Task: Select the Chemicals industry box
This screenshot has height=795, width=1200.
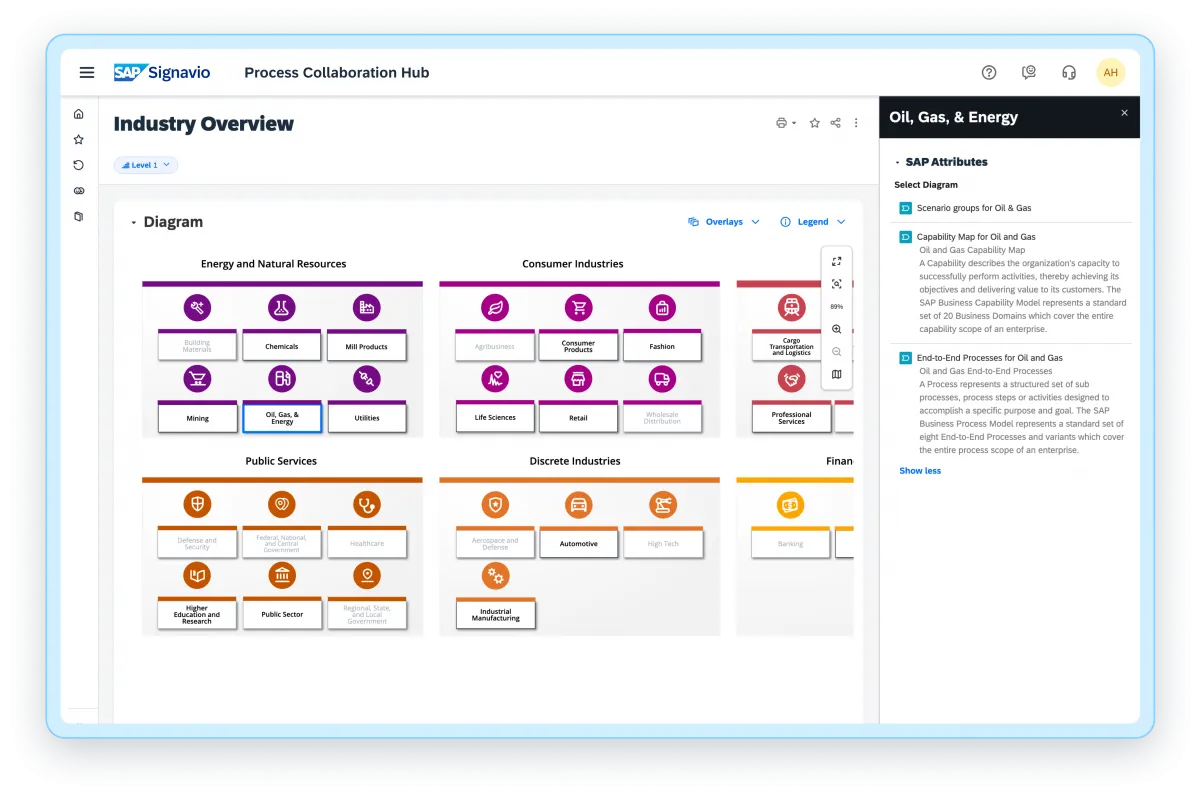Action: [x=282, y=346]
